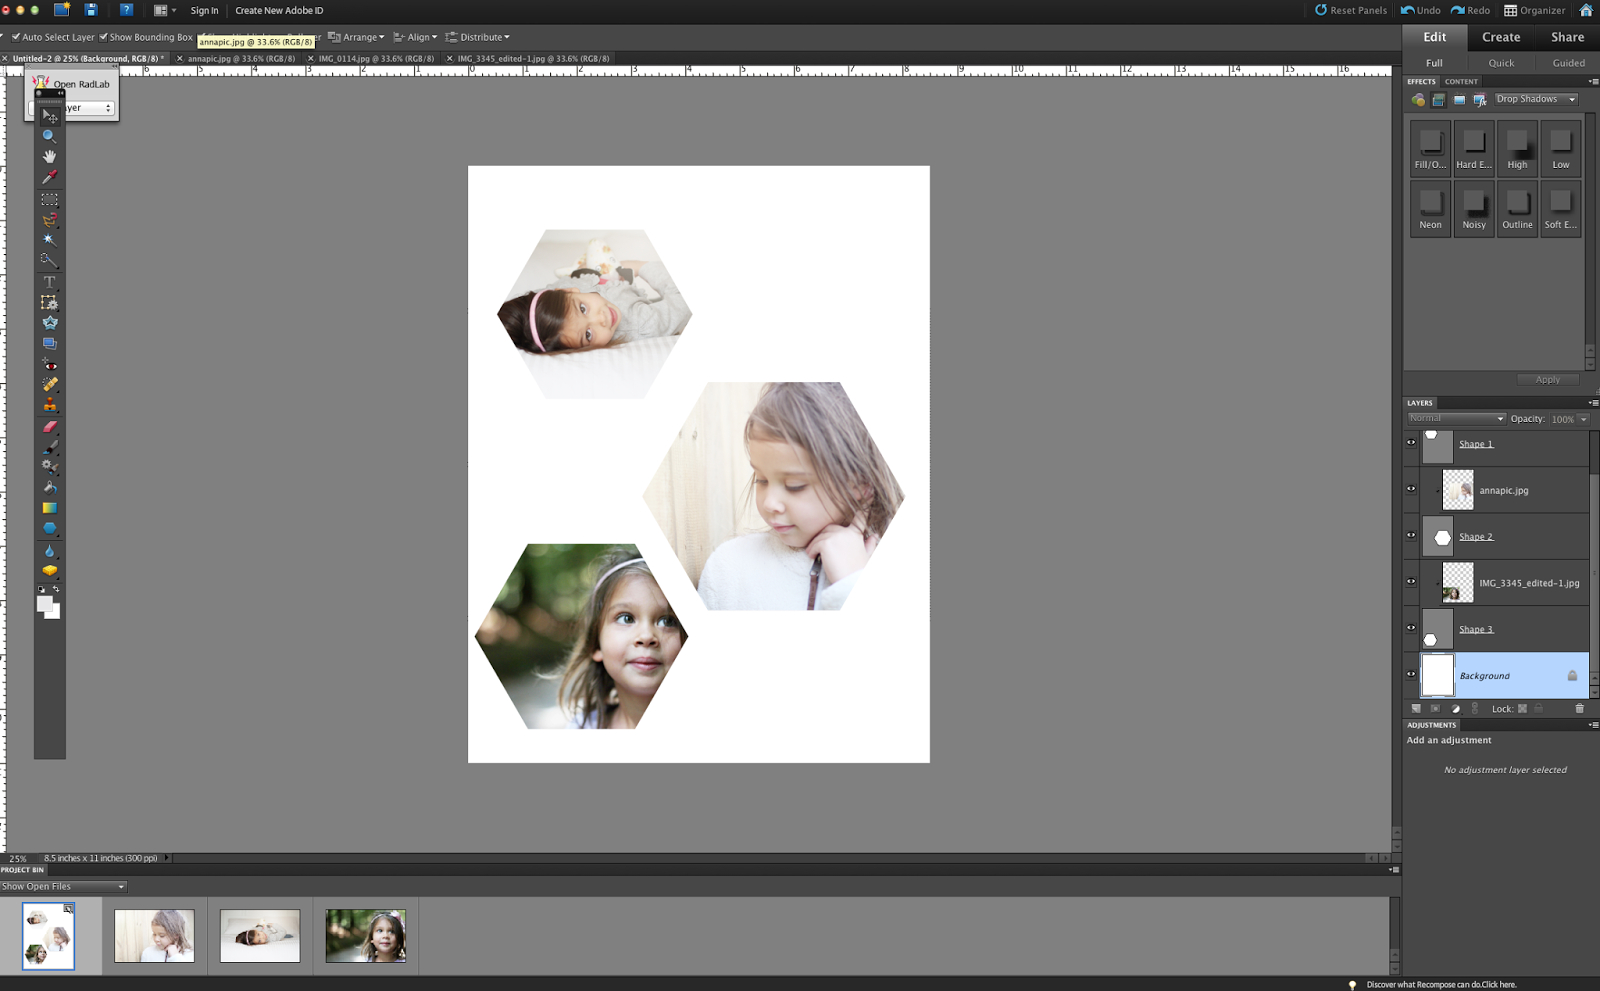Select the Zoom tool
The height and width of the screenshot is (991, 1600).
coord(49,134)
